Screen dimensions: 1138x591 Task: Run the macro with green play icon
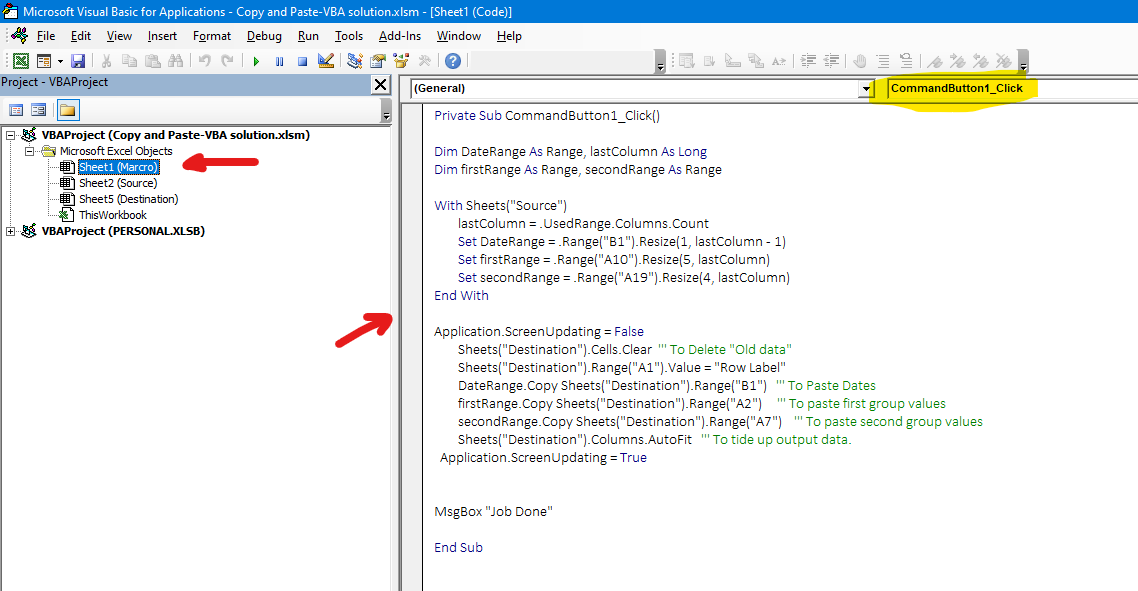click(256, 62)
